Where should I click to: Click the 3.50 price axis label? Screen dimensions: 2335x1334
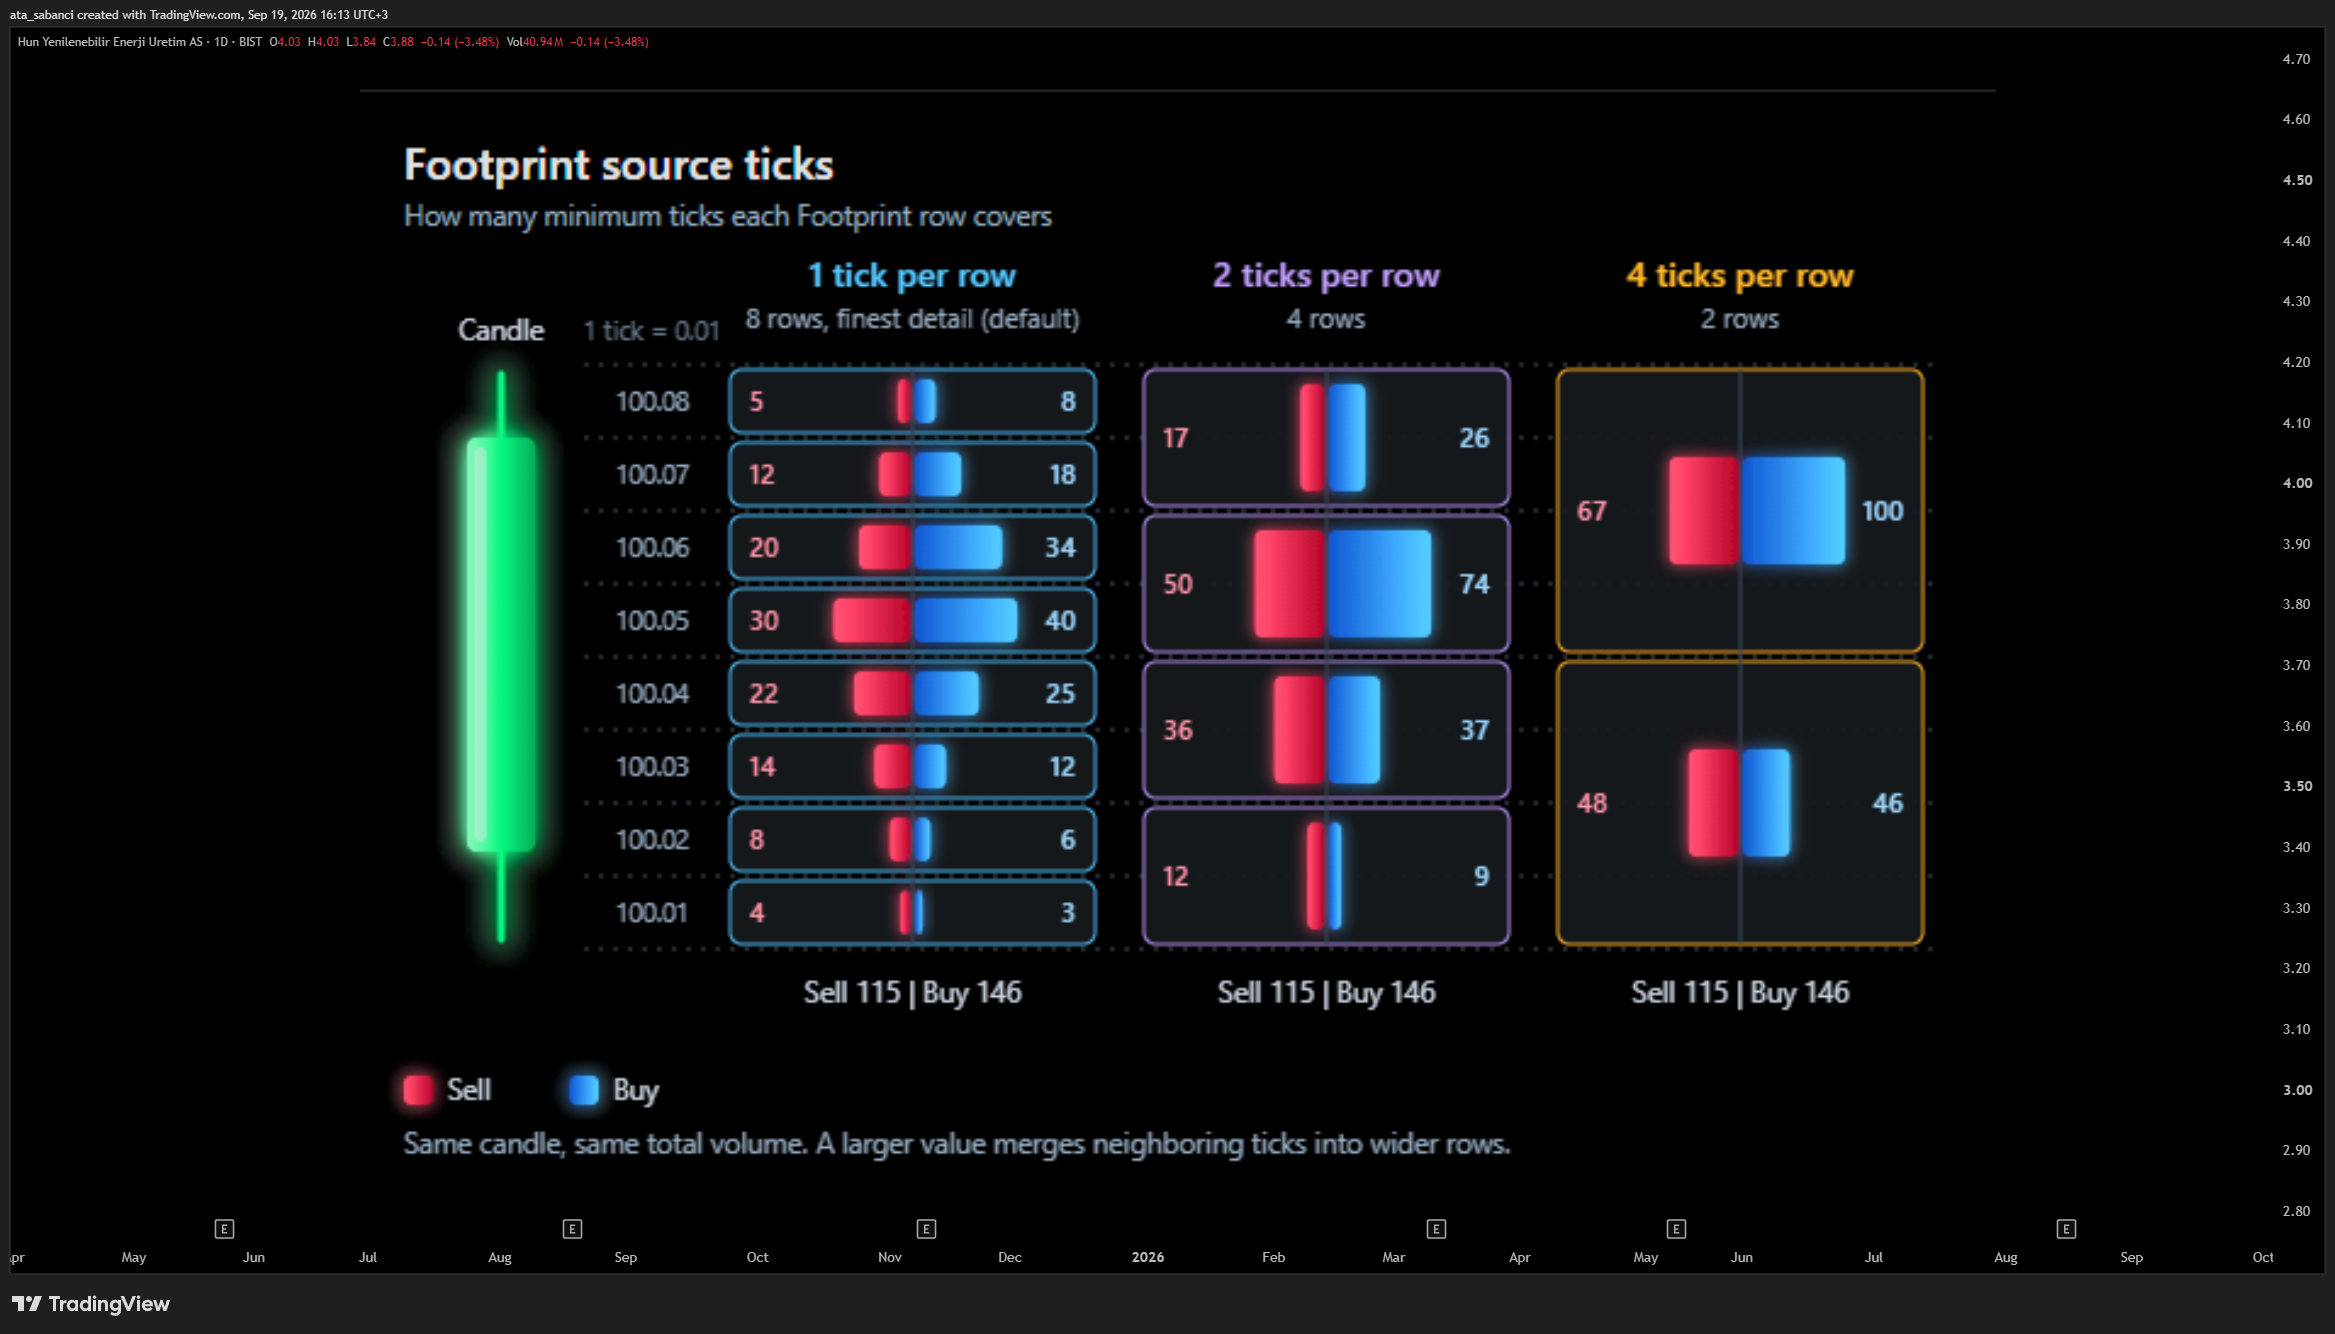[x=2297, y=786]
